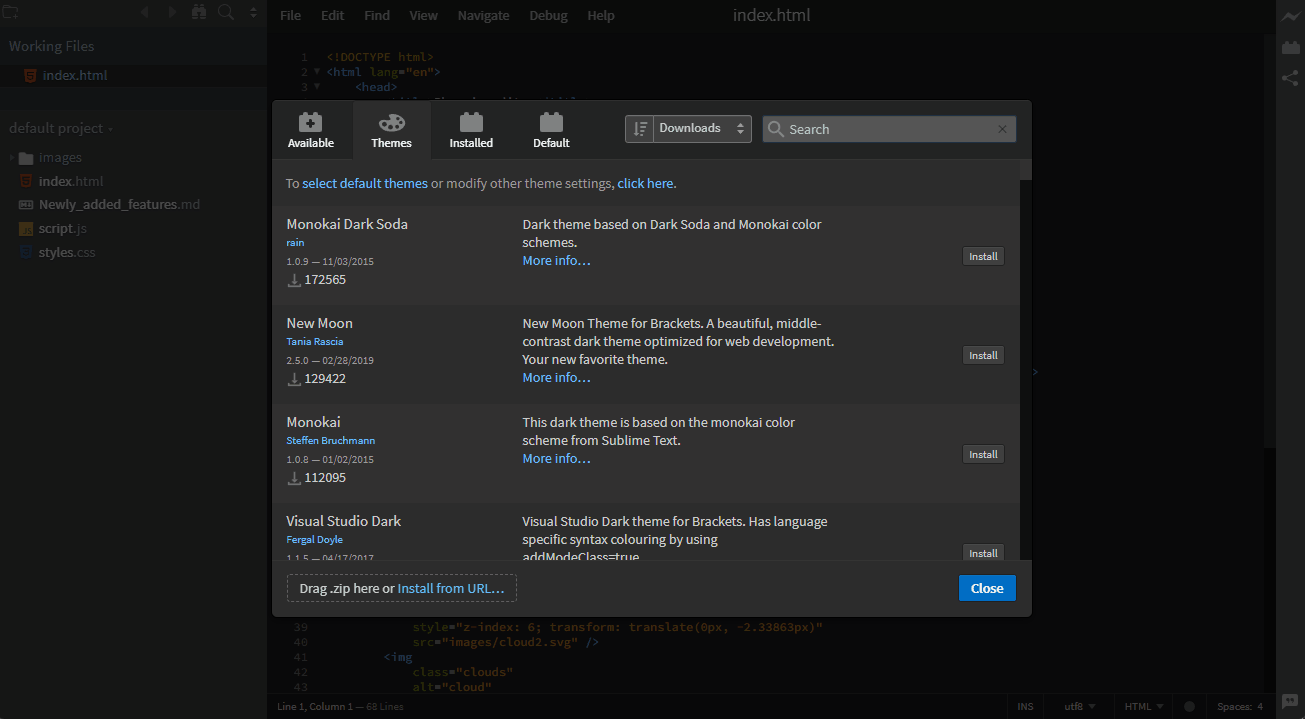The width and height of the screenshot is (1305, 719).
Task: Open the Installed tab
Action: (471, 130)
